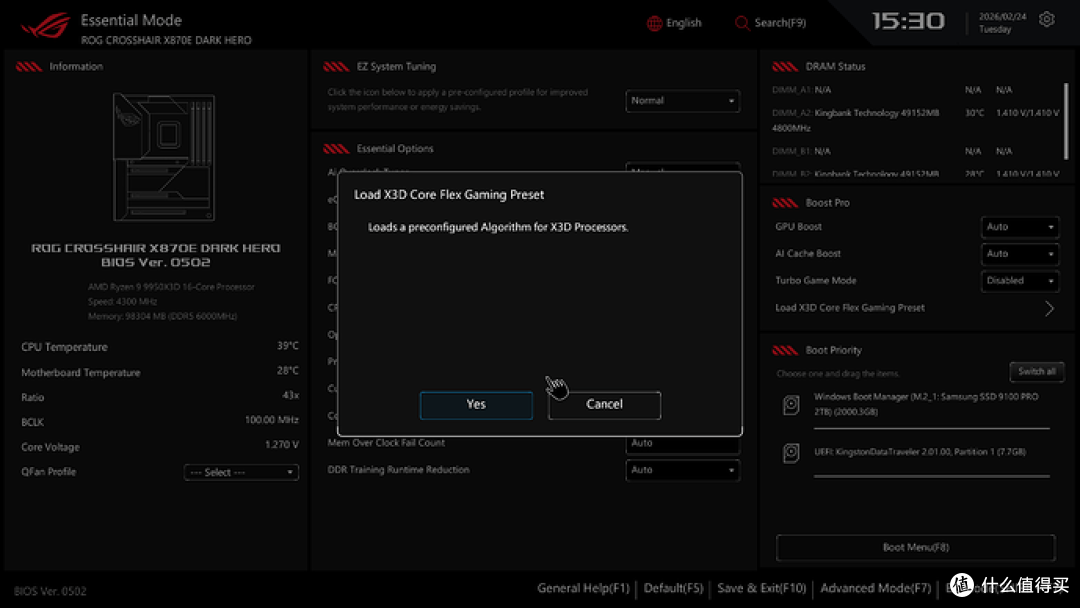Screen dimensions: 1080x608
Task: Click the 15:30 clock display
Action: tap(908, 21)
